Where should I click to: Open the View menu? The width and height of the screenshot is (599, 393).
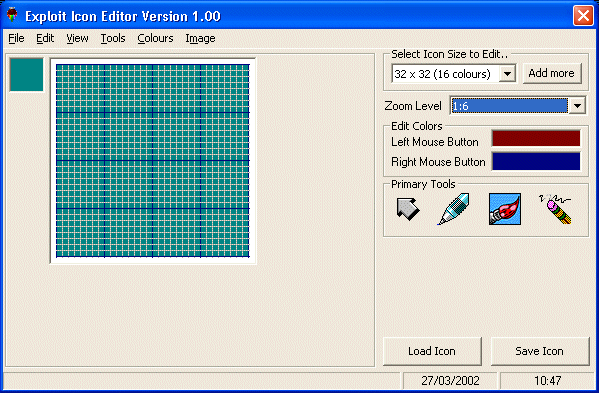(x=77, y=38)
